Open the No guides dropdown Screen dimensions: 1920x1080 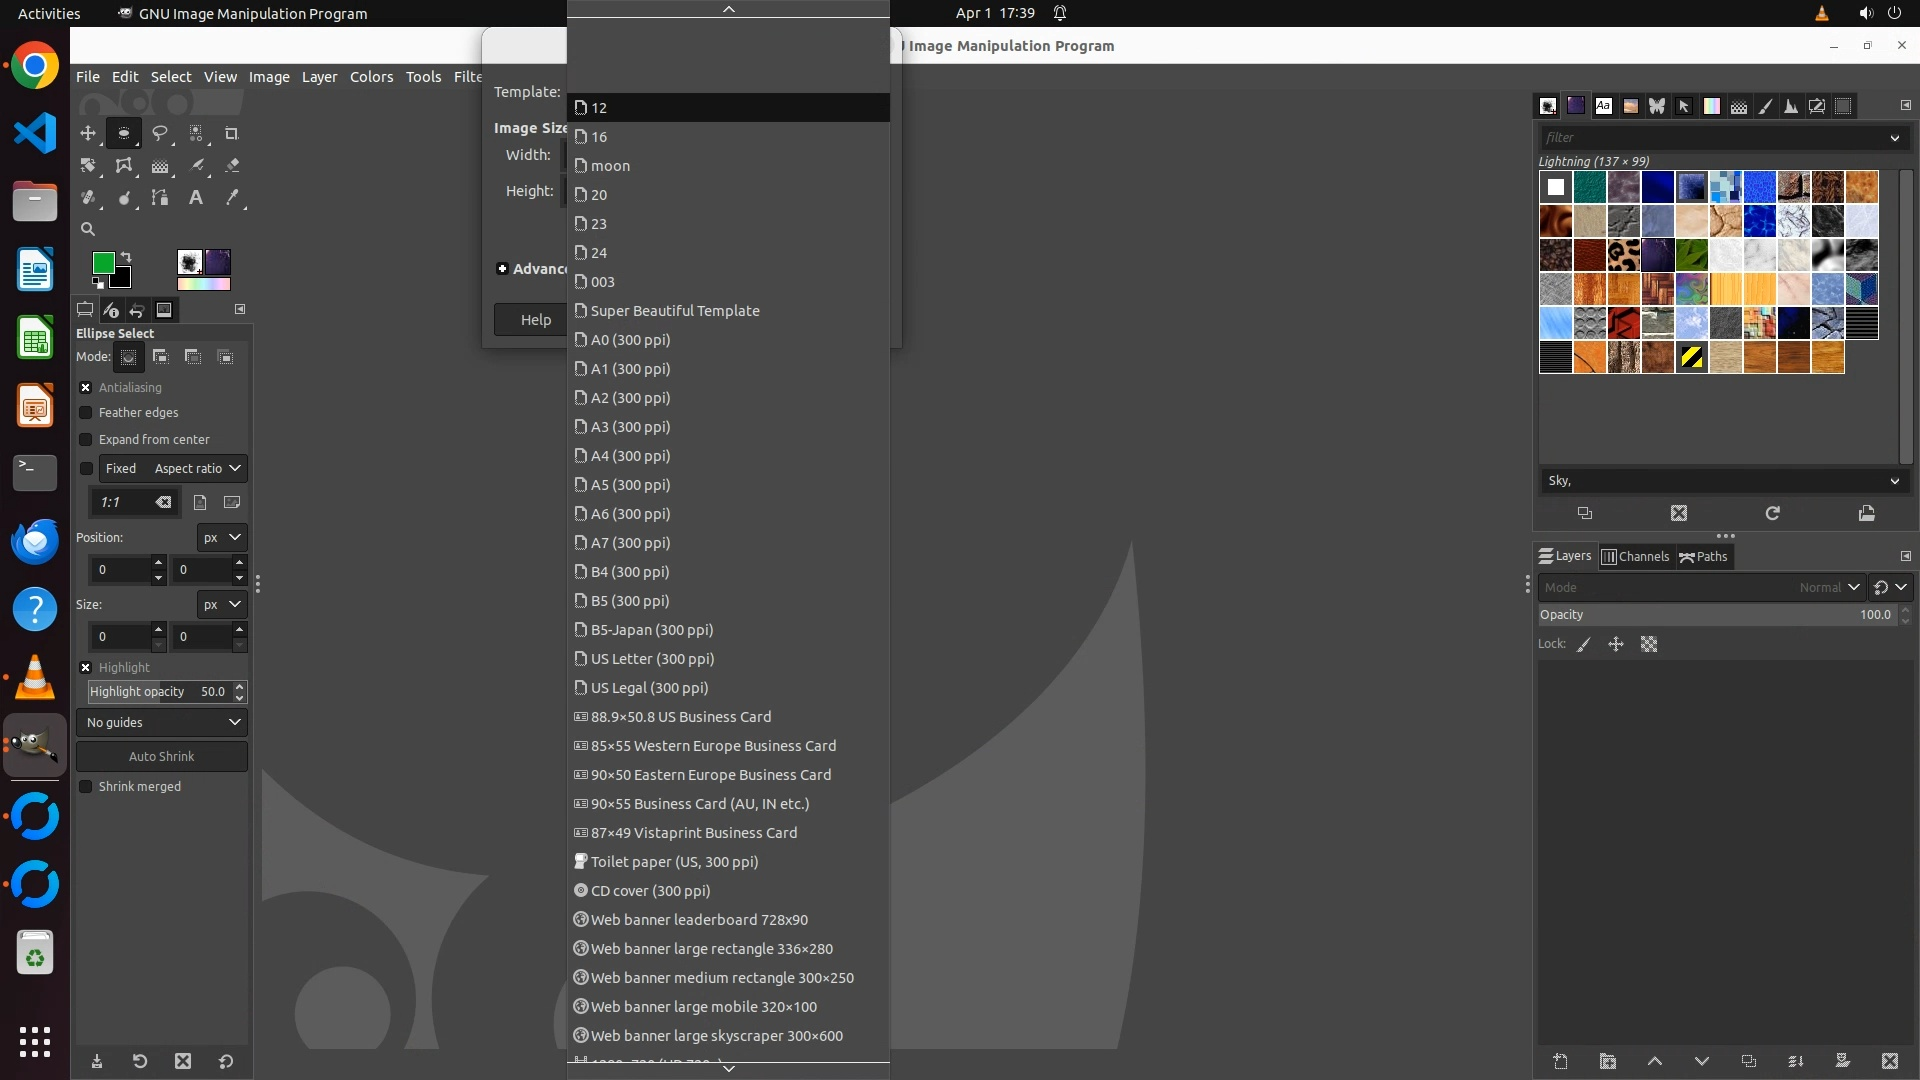click(x=162, y=722)
